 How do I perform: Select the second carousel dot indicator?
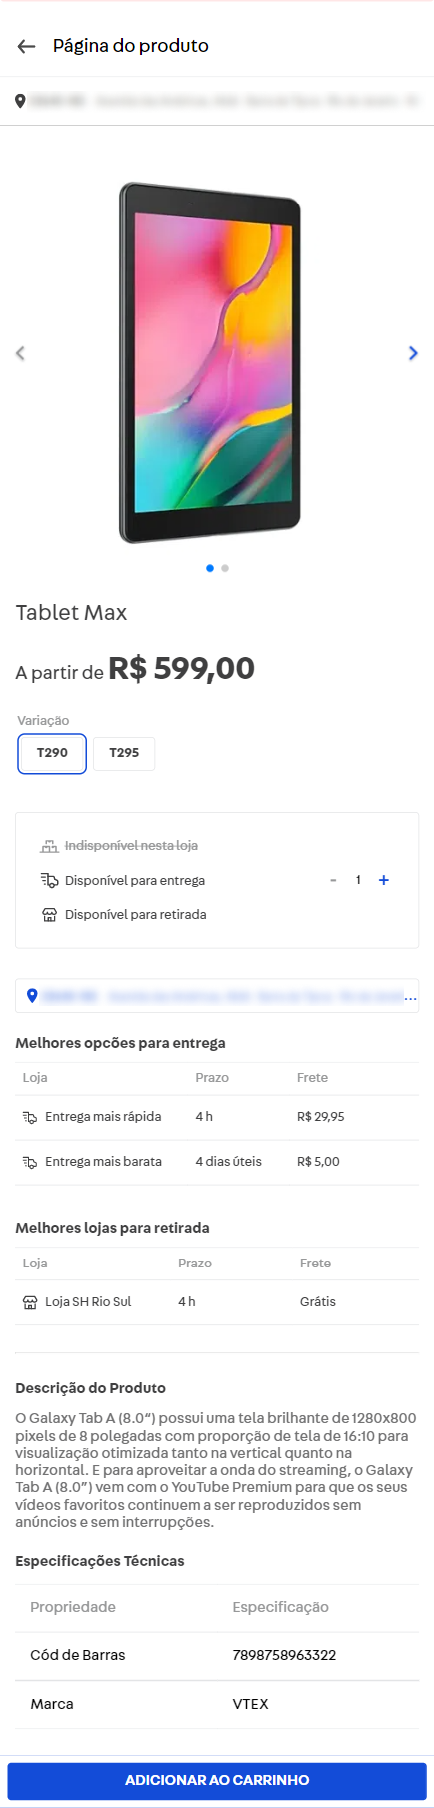click(225, 568)
